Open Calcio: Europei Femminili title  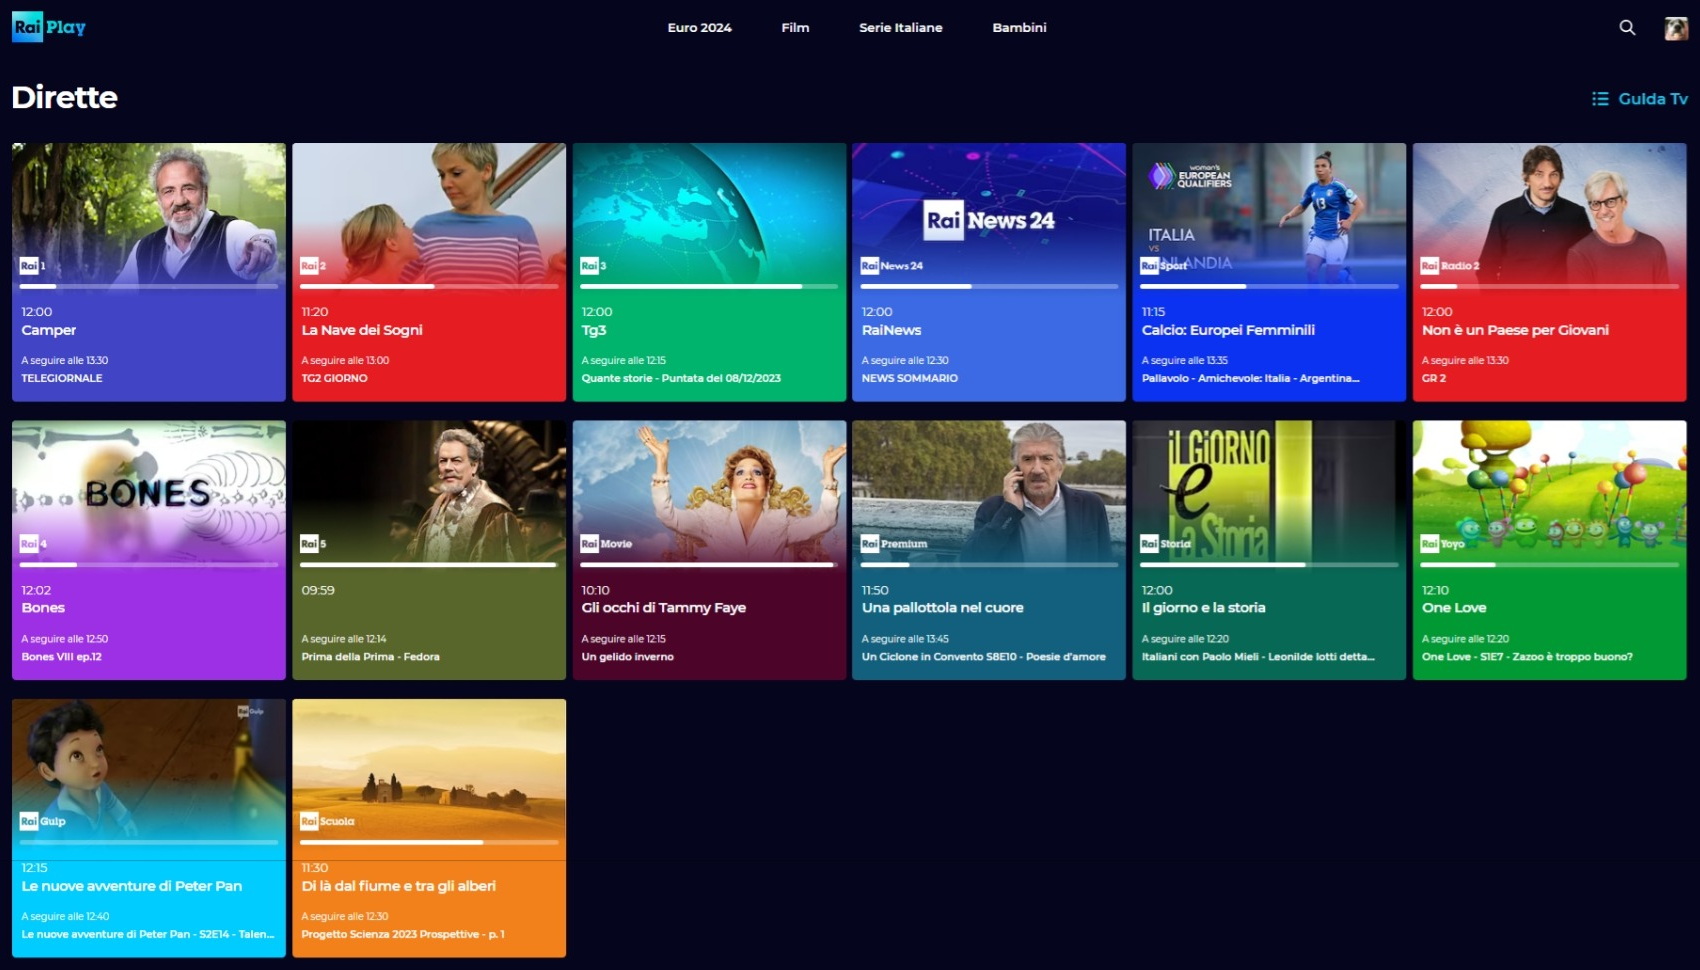coord(1228,330)
